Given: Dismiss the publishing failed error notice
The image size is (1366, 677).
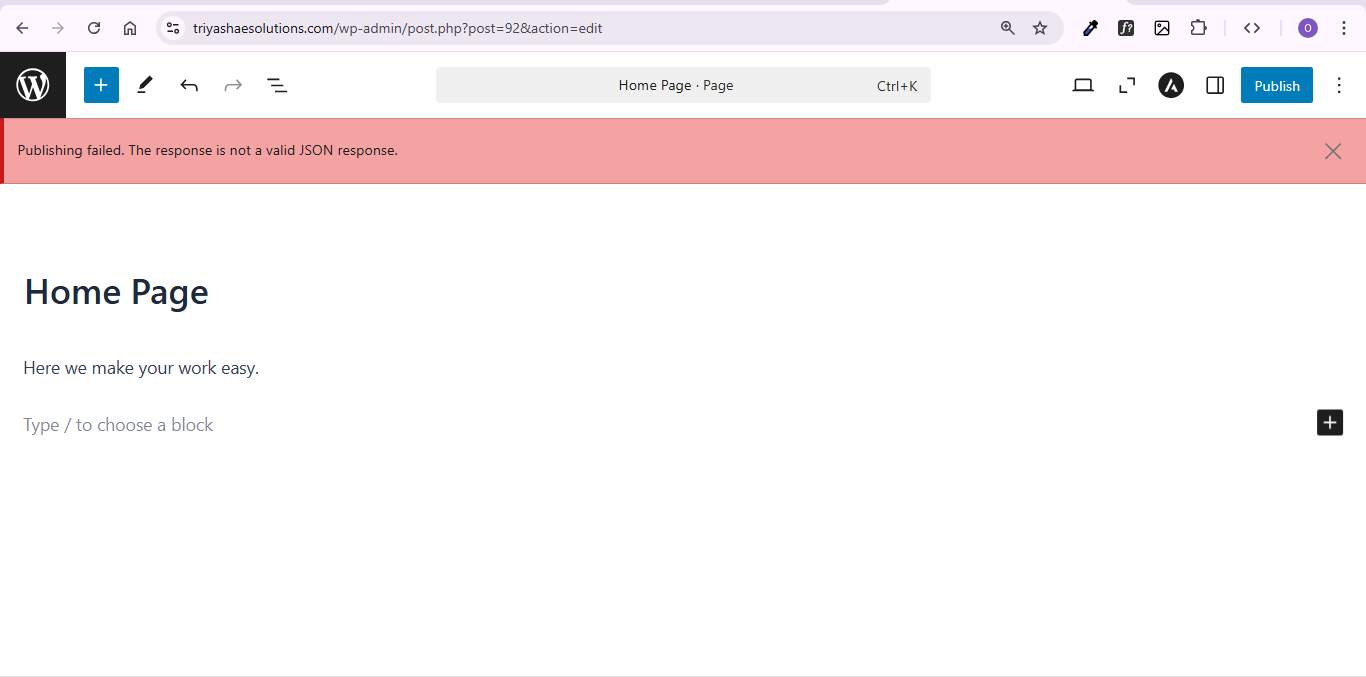Looking at the screenshot, I should (1332, 150).
